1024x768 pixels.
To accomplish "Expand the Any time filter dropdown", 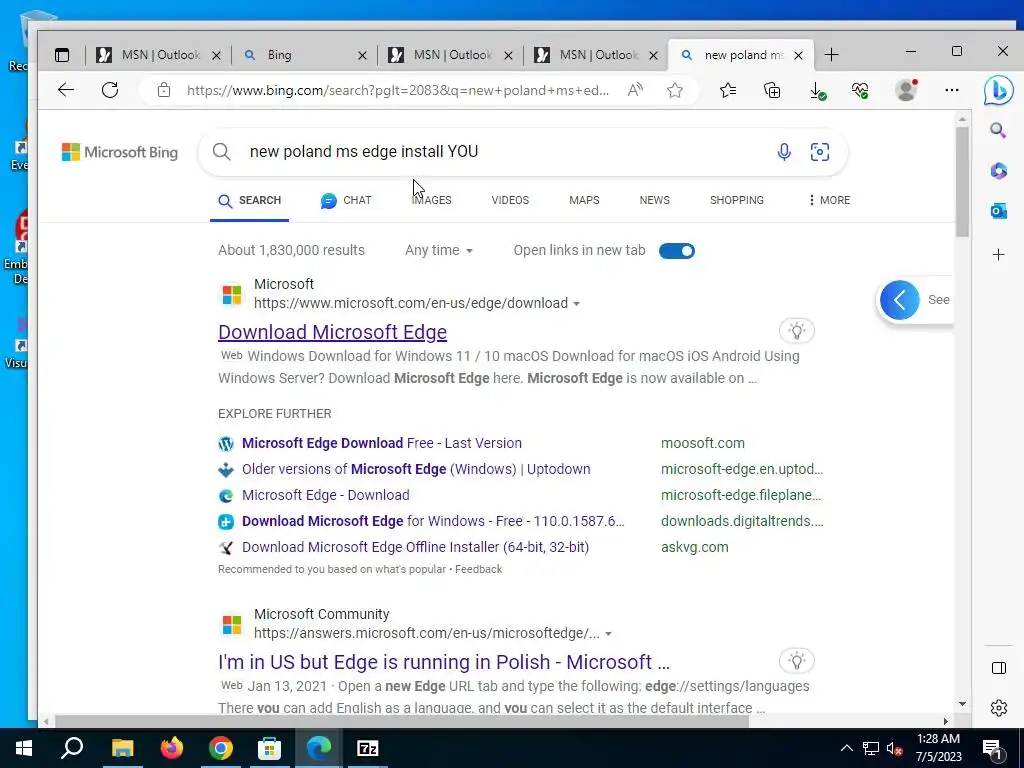I will click(438, 250).
